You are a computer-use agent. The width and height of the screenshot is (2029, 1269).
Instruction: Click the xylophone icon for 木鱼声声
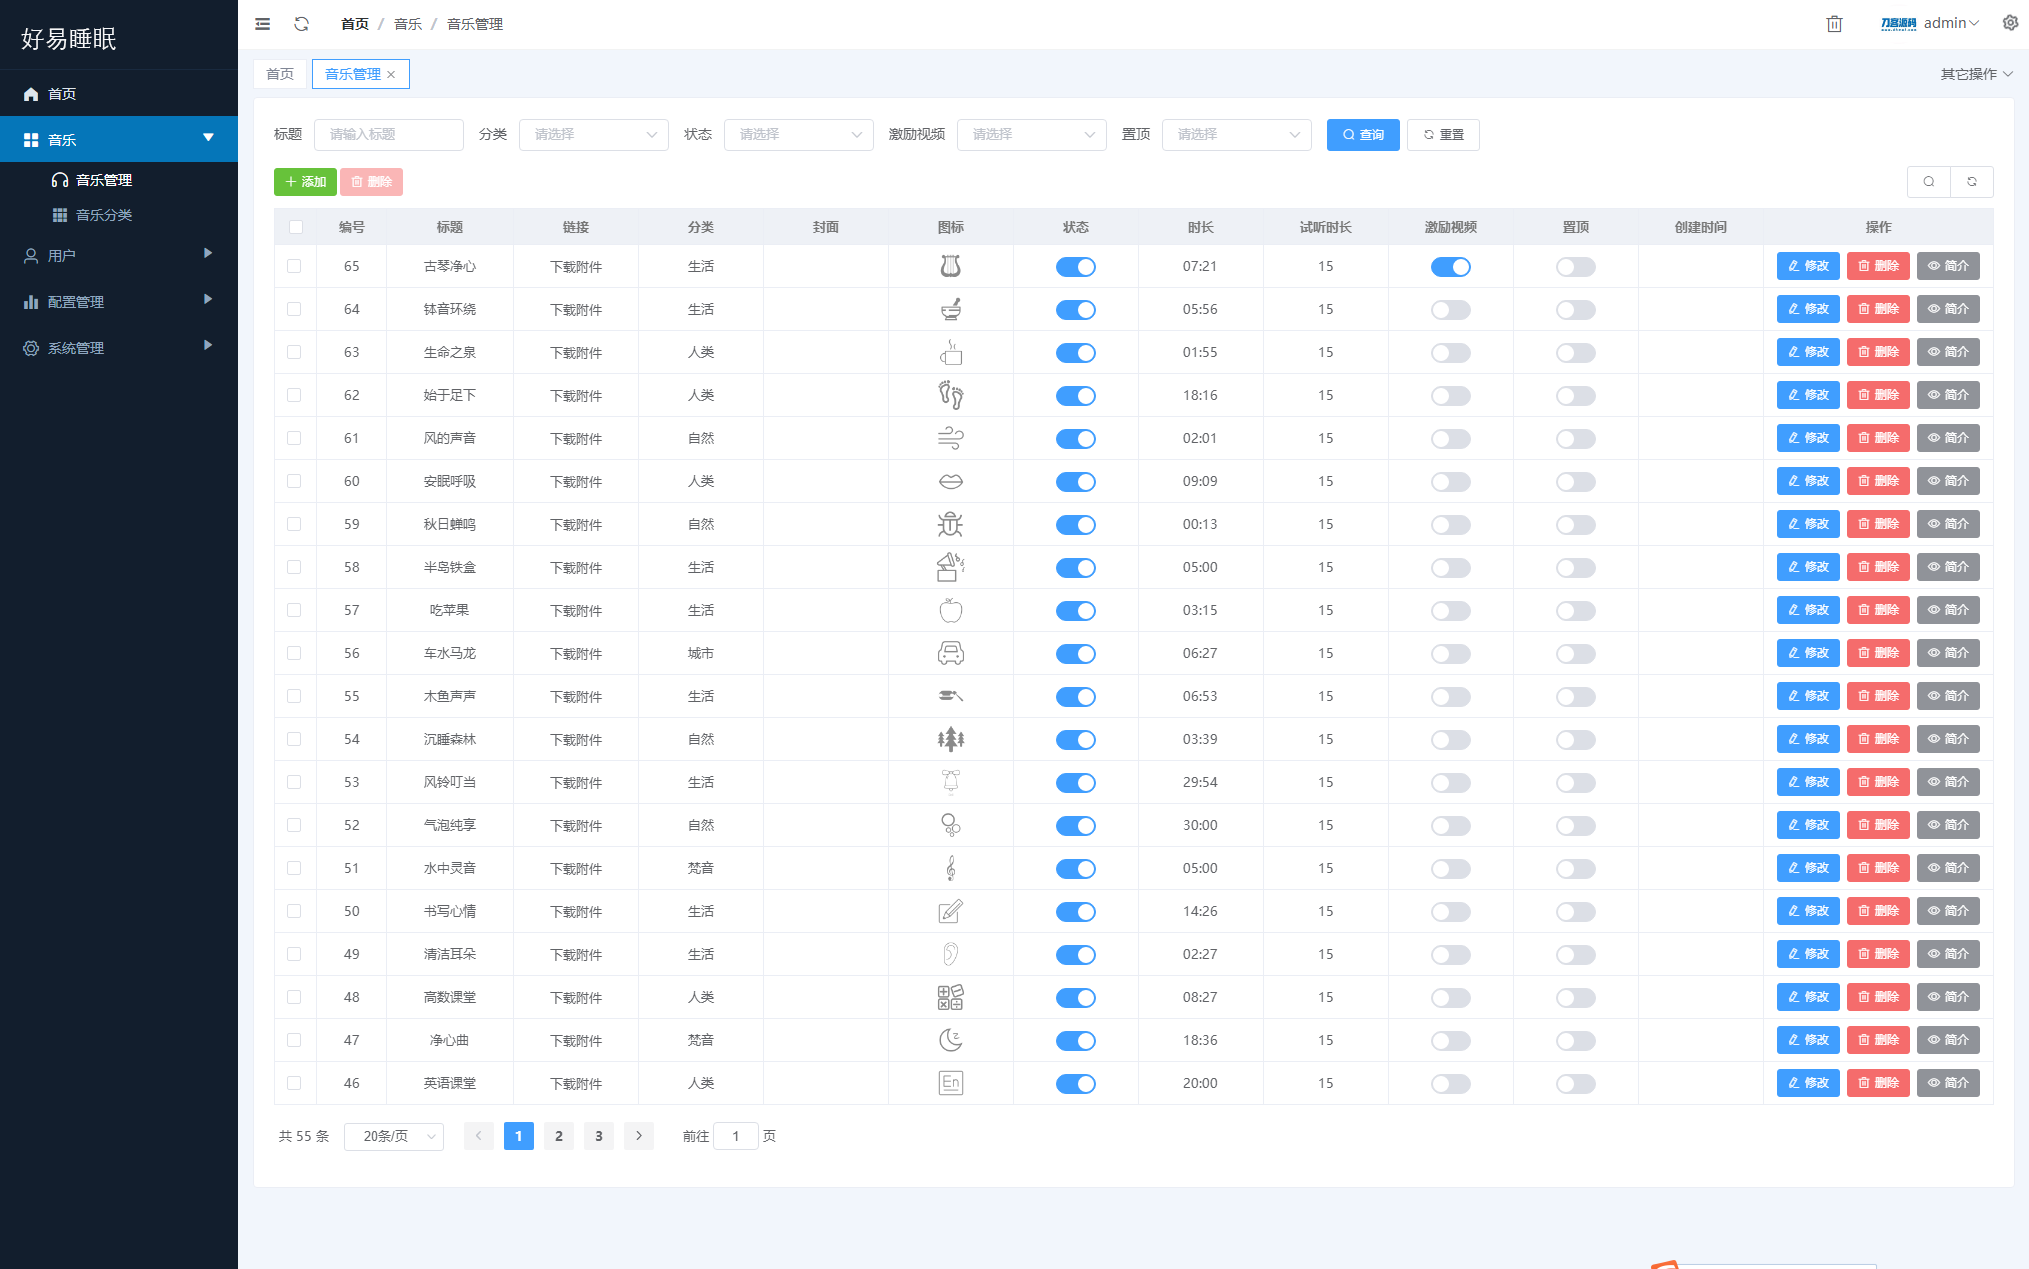(x=952, y=694)
